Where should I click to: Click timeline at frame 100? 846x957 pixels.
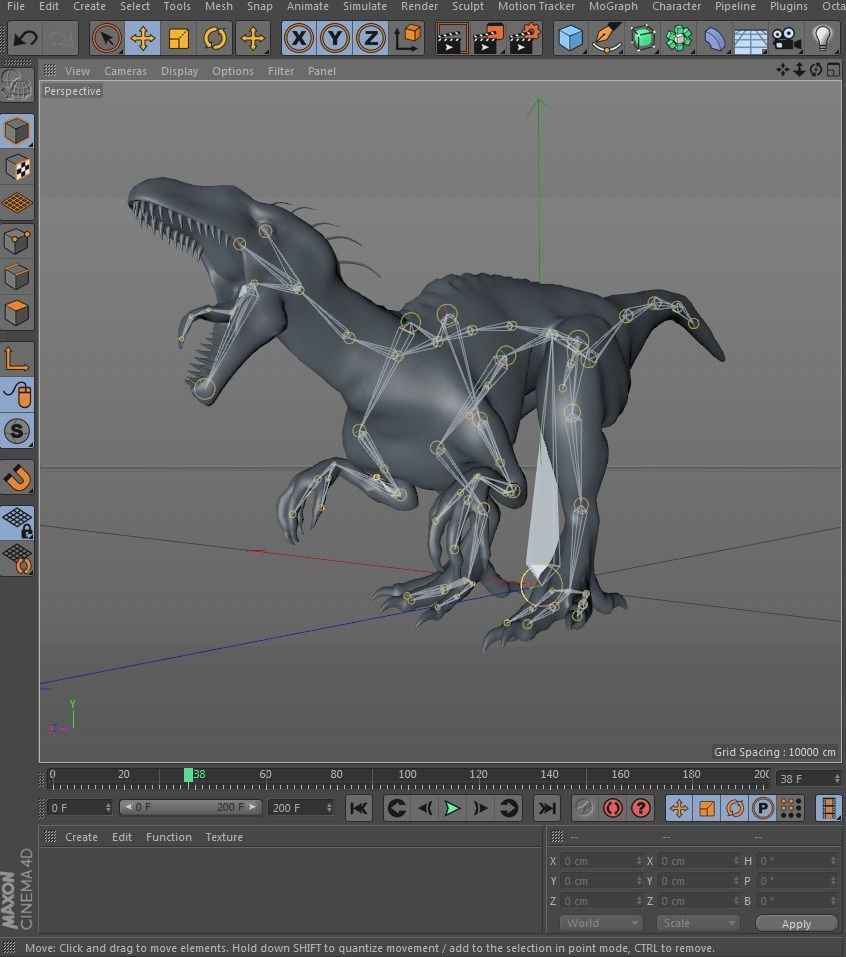click(x=407, y=775)
